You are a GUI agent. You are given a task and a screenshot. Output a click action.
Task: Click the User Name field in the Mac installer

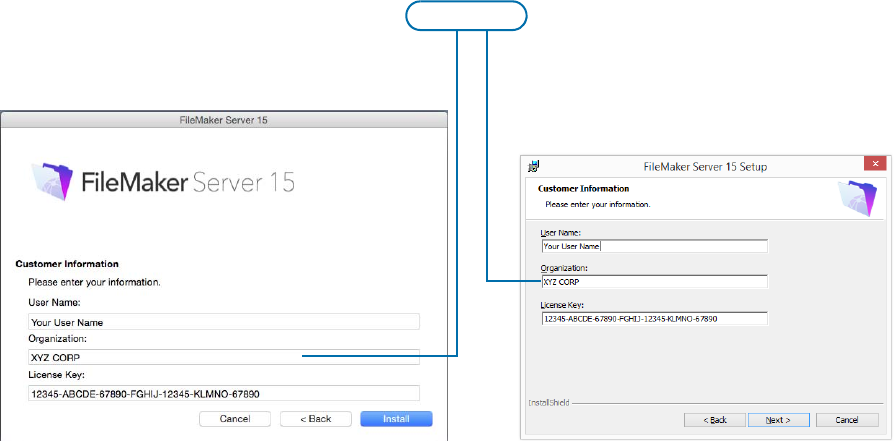pyautogui.click(x=224, y=322)
